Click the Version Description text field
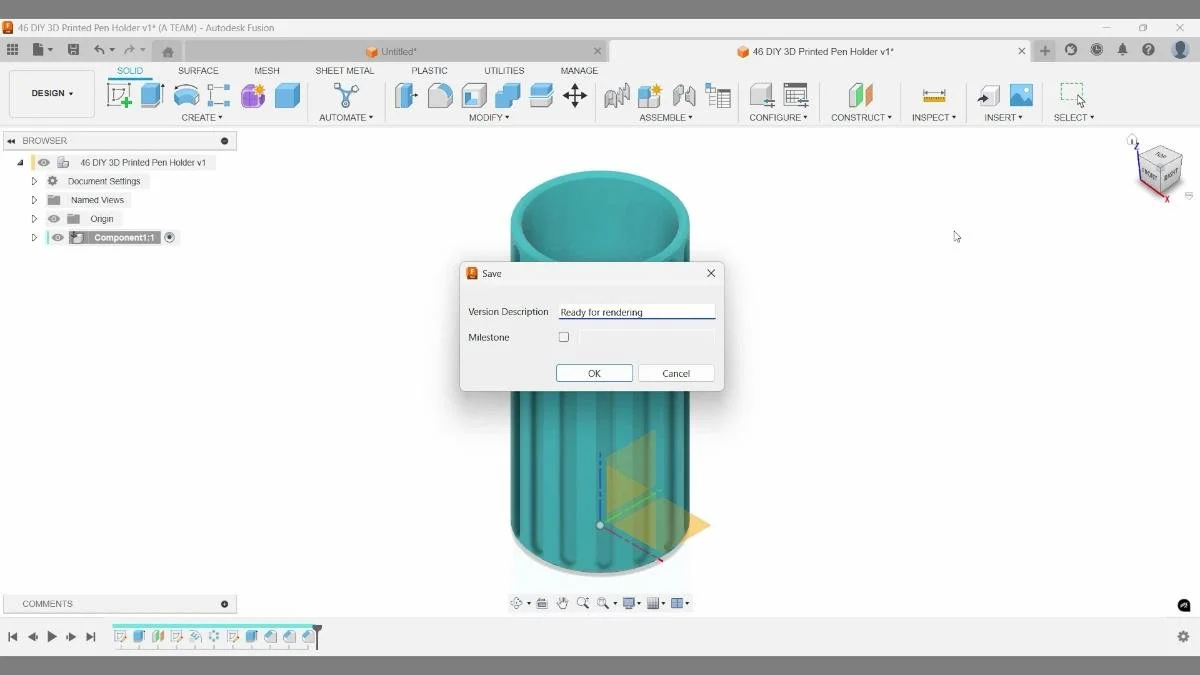 [636, 311]
